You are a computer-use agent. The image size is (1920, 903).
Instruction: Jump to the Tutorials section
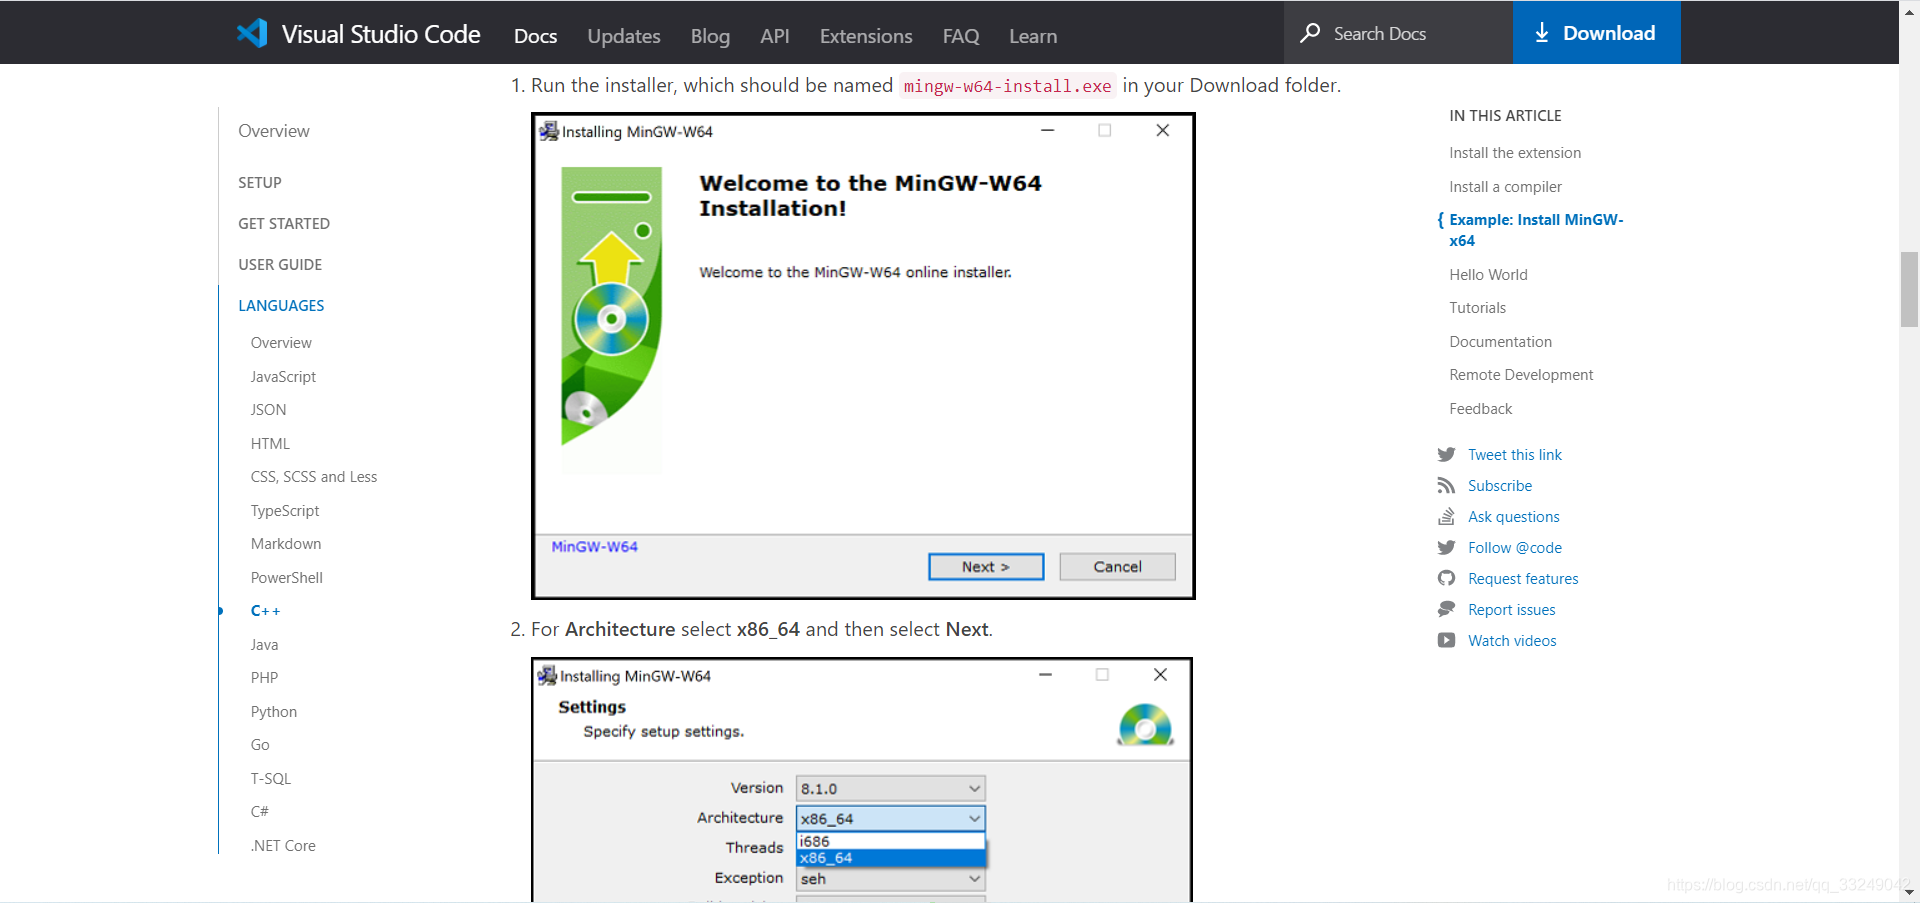coord(1477,308)
